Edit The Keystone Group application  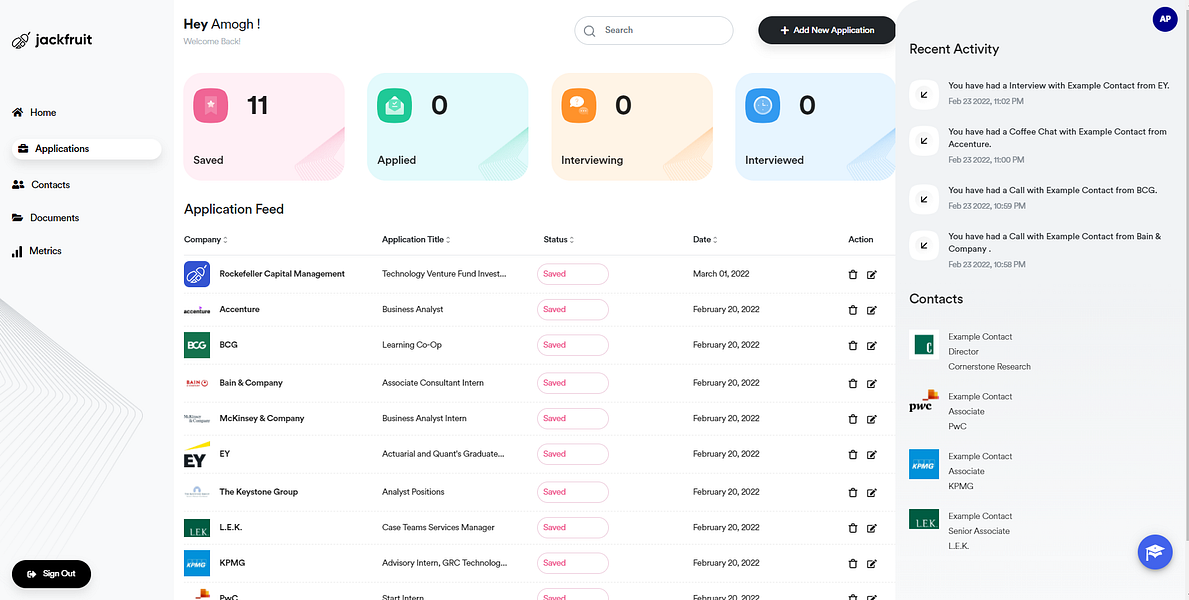[871, 492]
